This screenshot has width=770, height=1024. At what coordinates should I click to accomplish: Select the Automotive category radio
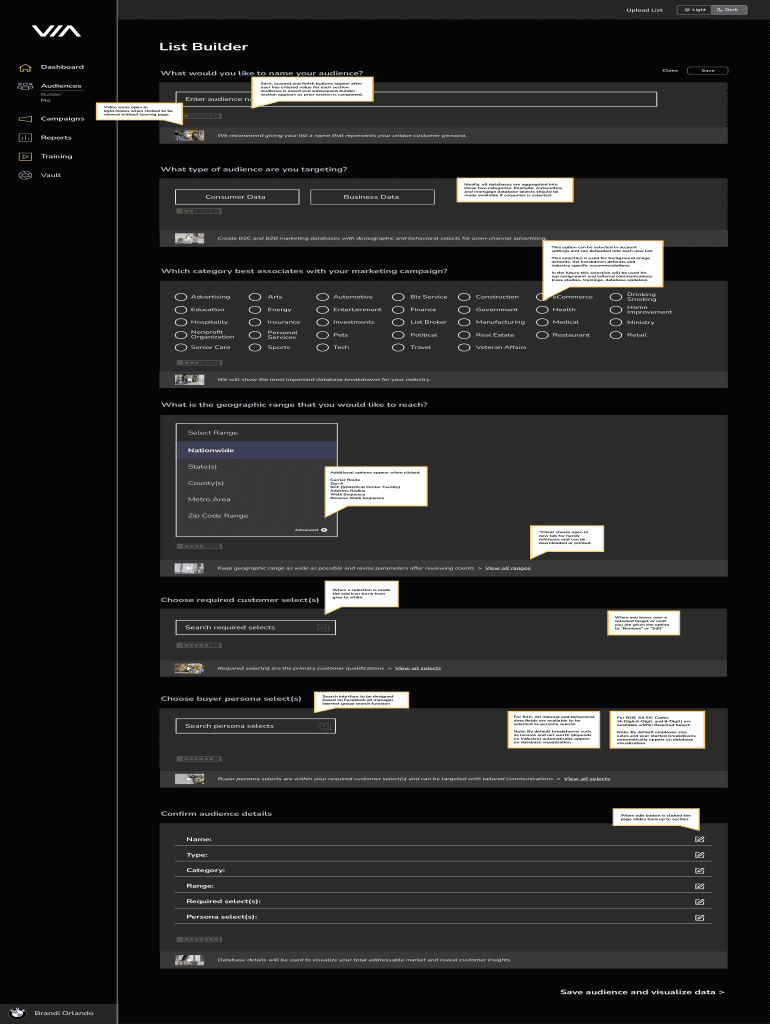(323, 297)
